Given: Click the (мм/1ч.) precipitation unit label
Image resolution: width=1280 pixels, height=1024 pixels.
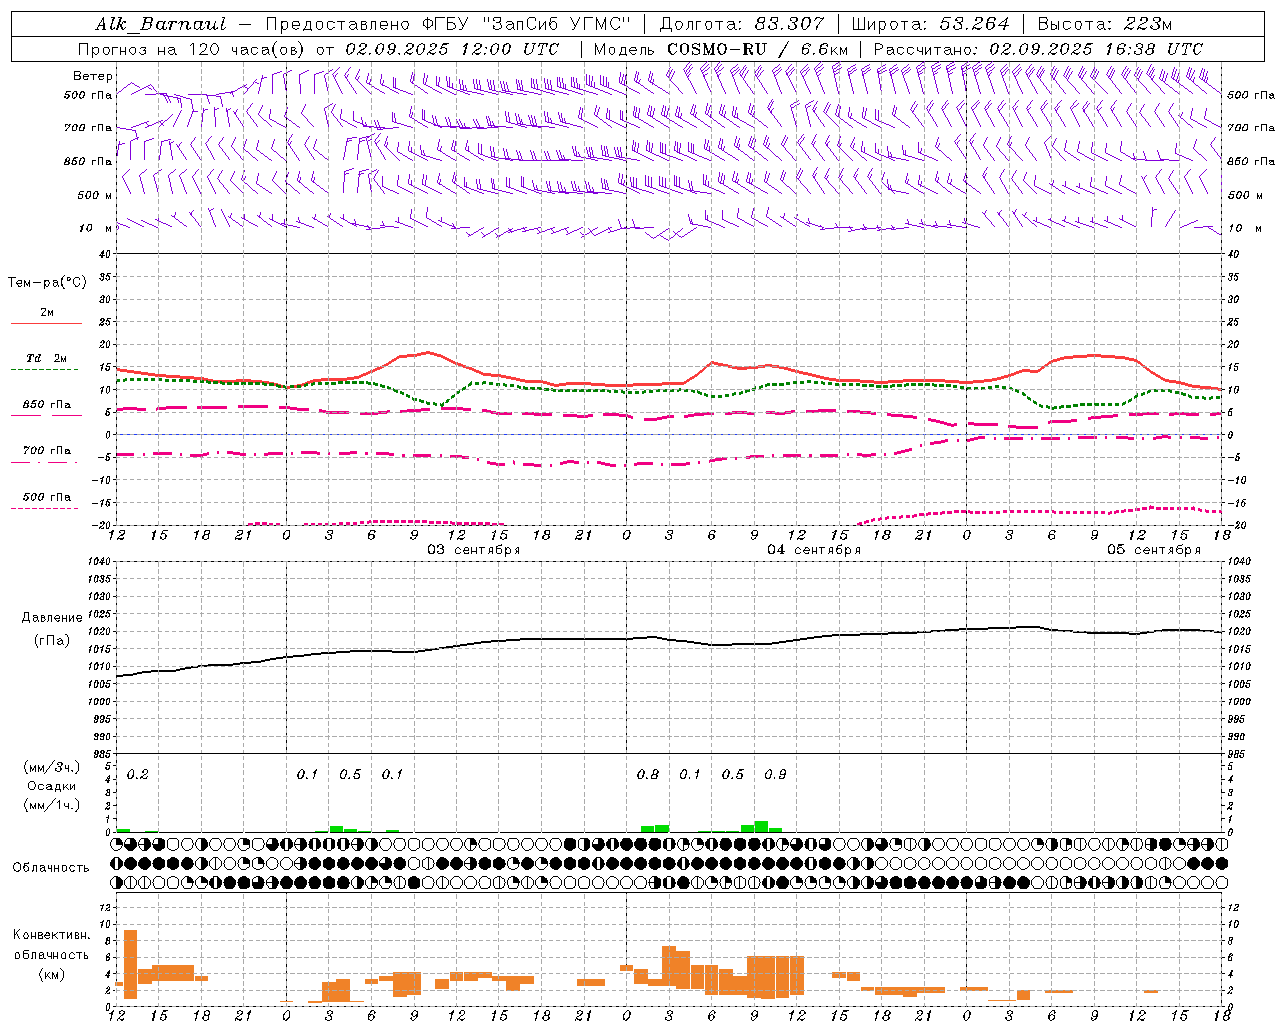Looking at the screenshot, I should (52, 804).
